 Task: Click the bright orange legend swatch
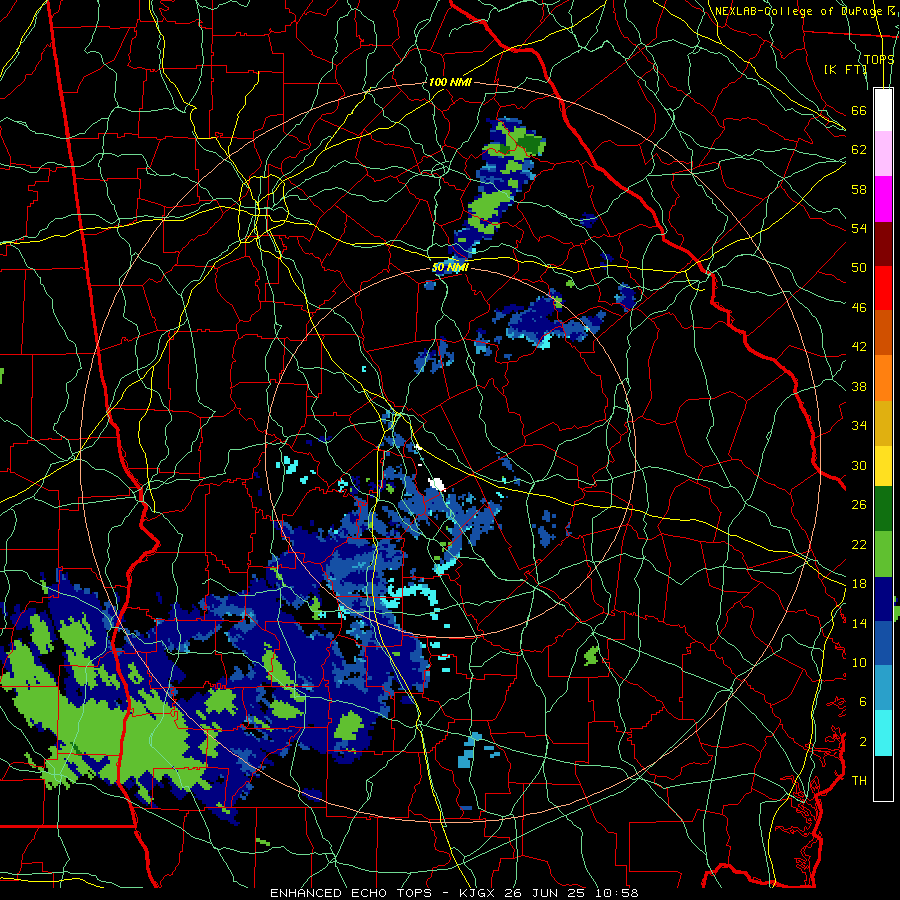pos(883,378)
